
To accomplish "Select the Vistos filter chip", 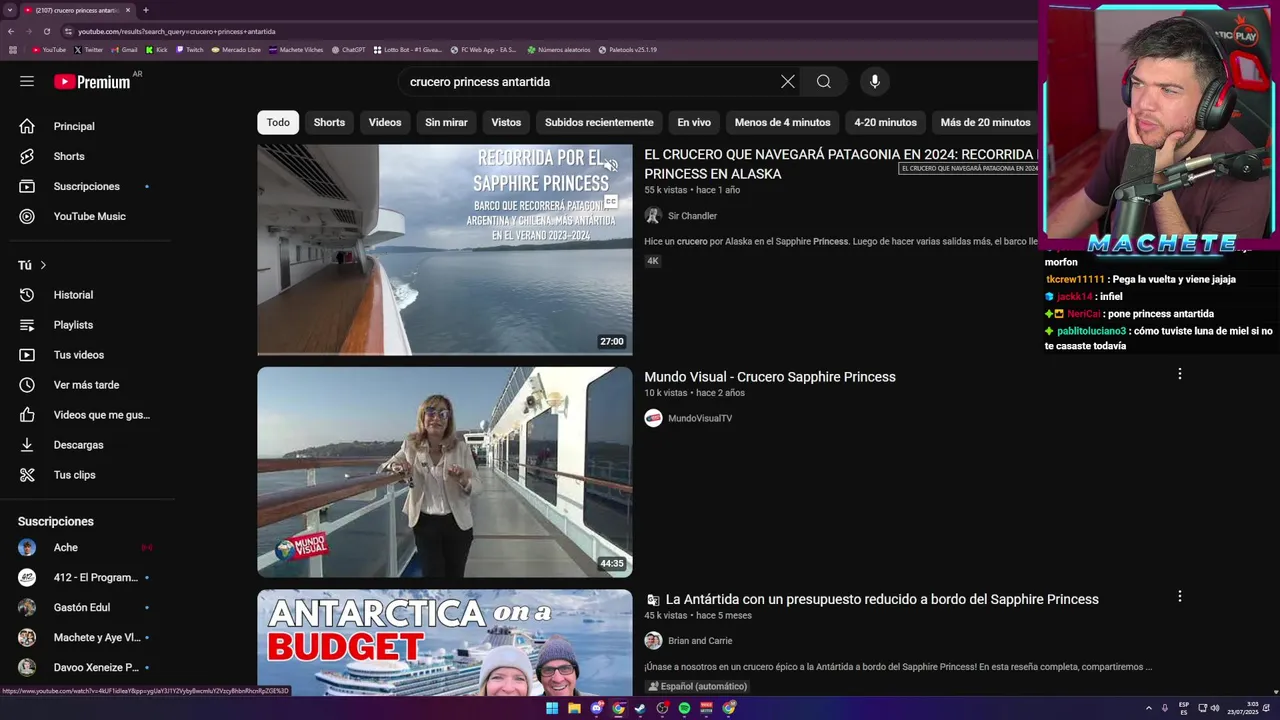I will point(506,122).
